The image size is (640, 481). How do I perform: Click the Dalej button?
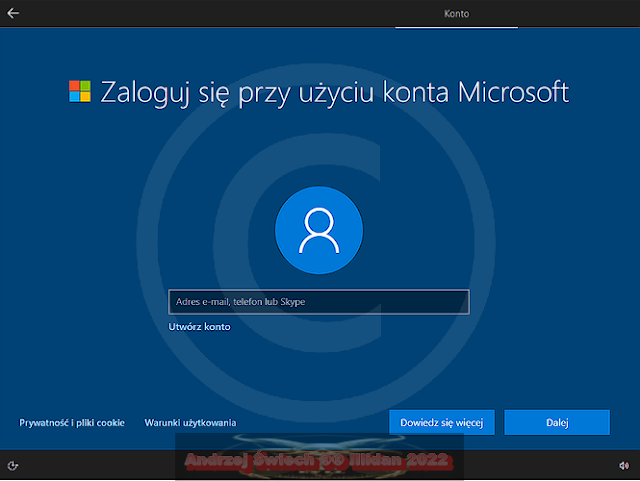(x=557, y=423)
